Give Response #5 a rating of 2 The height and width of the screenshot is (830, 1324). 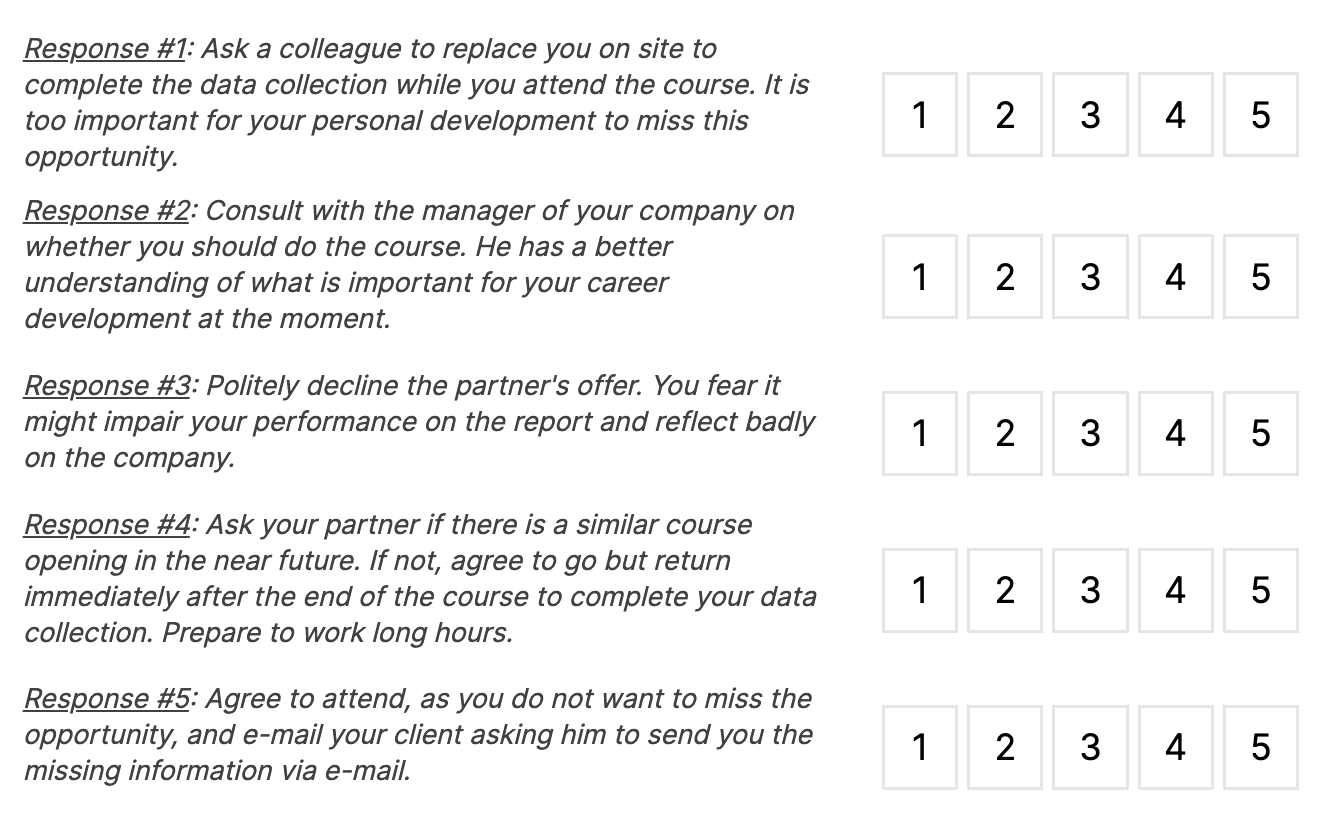point(1004,747)
